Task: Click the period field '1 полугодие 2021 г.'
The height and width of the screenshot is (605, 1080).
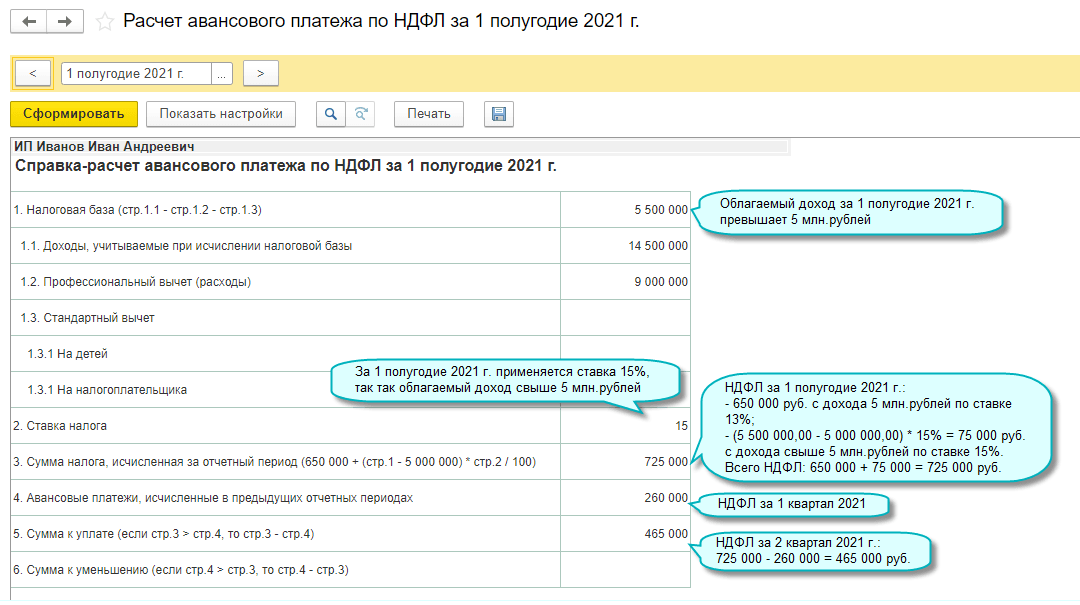Action: click(x=136, y=73)
